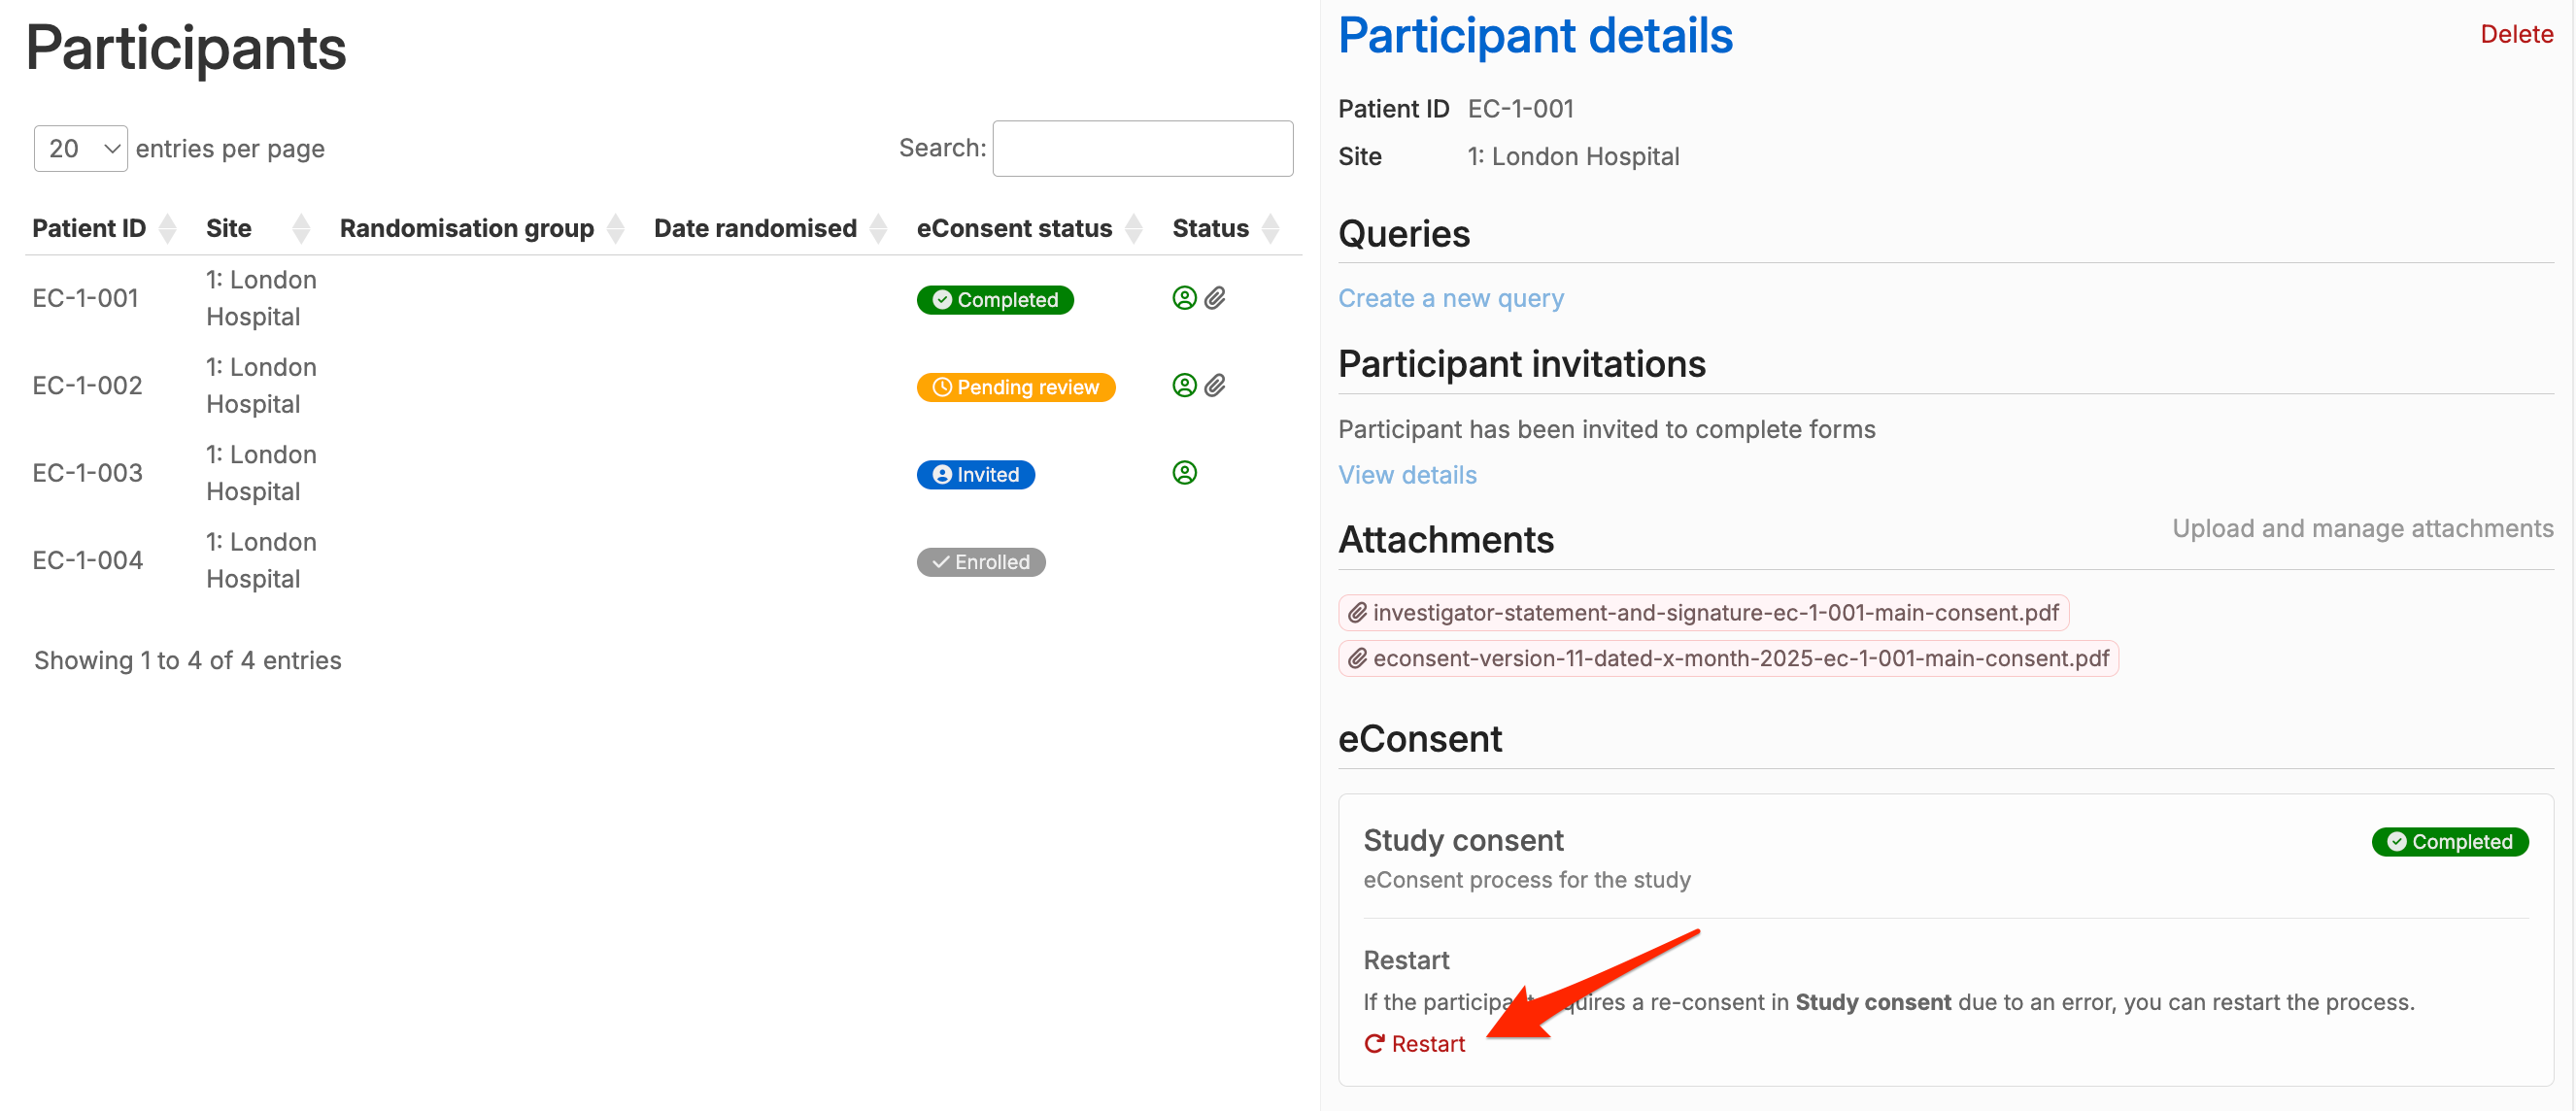This screenshot has width=2576, height=1111.
Task: View details of participant invitations
Action: tap(1407, 475)
